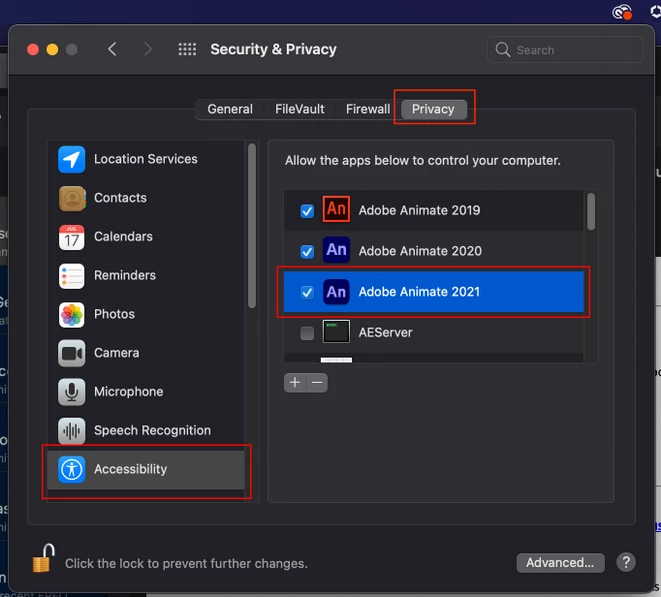The width and height of the screenshot is (661, 597).
Task: Select the Adobe Animate 2020 name
Action: [420, 251]
